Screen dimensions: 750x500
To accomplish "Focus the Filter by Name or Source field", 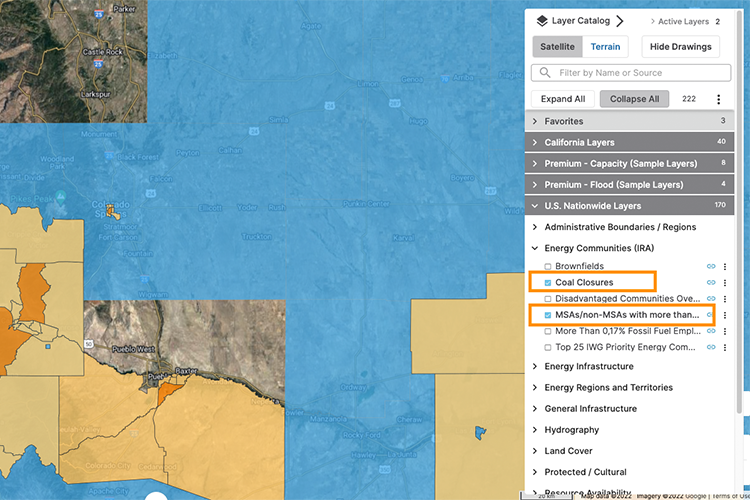I will click(631, 73).
